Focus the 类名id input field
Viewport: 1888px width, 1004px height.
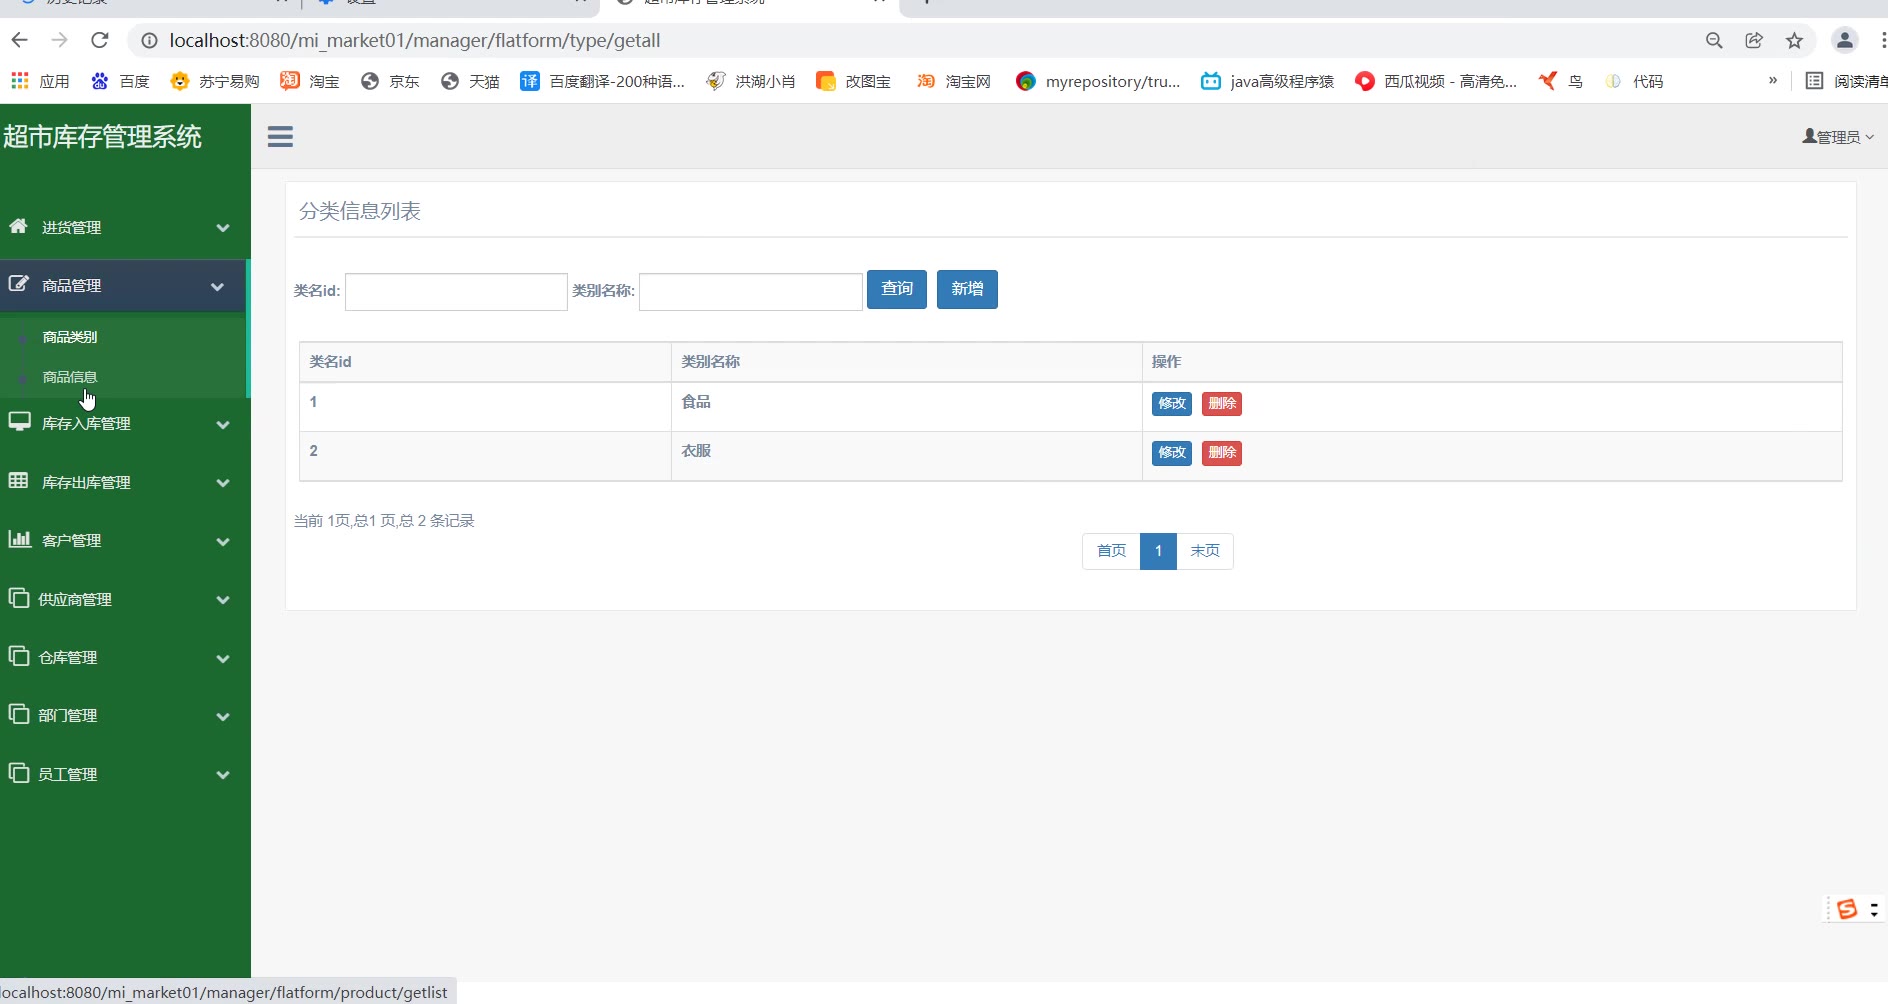456,291
